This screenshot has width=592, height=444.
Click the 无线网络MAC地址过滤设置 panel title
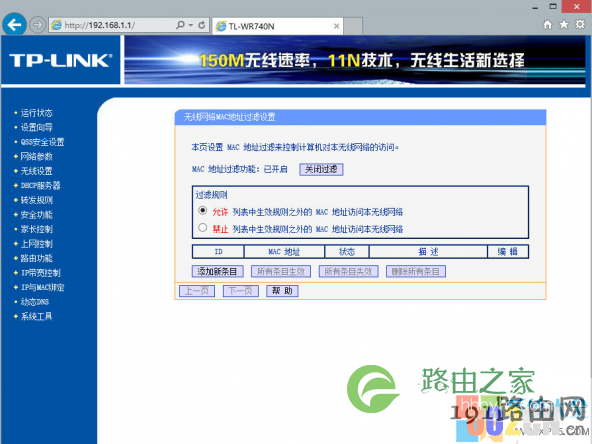click(230, 117)
